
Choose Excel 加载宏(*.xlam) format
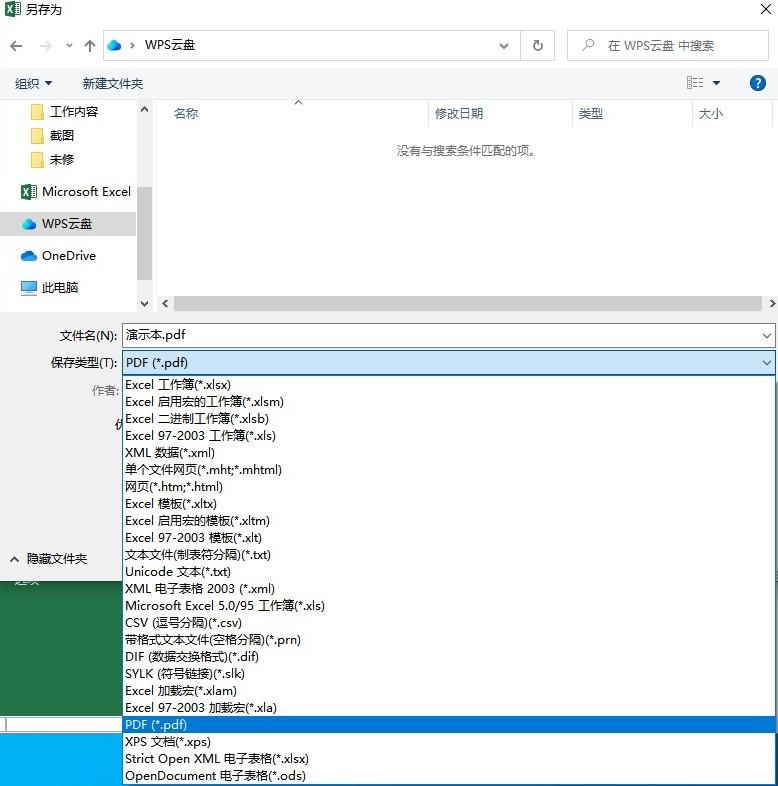(x=449, y=691)
